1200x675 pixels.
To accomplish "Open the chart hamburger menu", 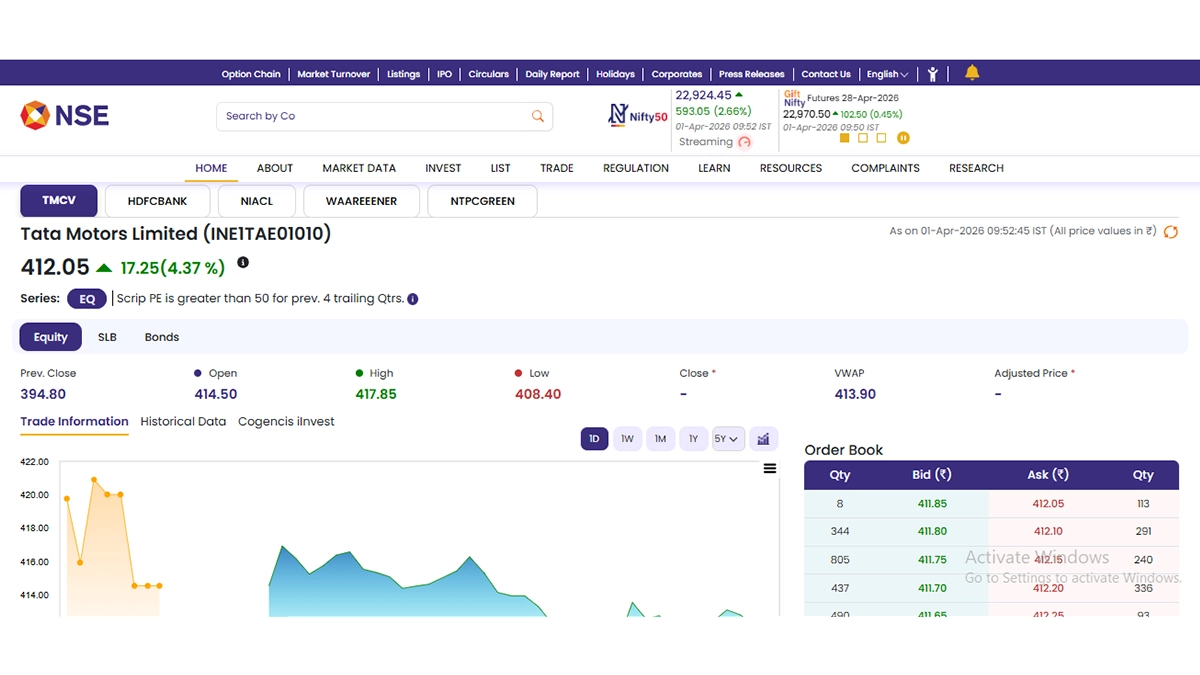I will click(x=770, y=468).
